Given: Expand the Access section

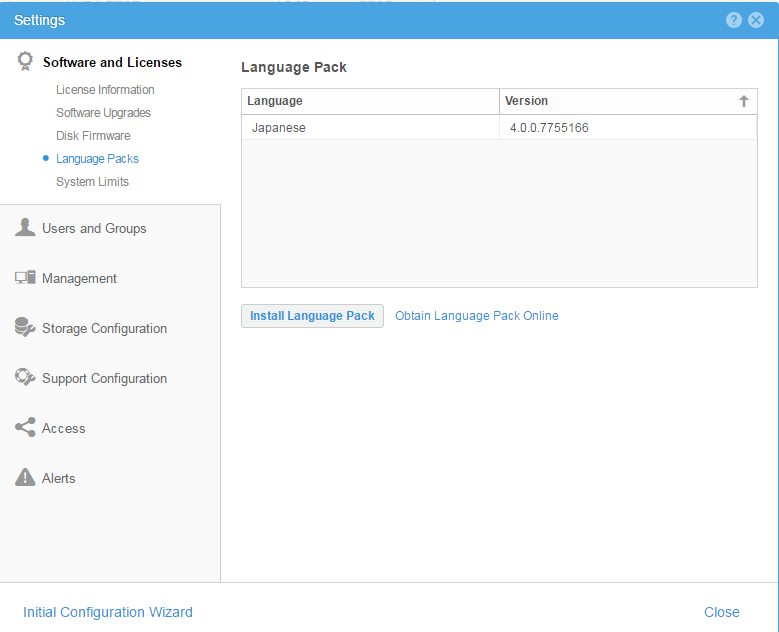Looking at the screenshot, I should click(x=64, y=428).
